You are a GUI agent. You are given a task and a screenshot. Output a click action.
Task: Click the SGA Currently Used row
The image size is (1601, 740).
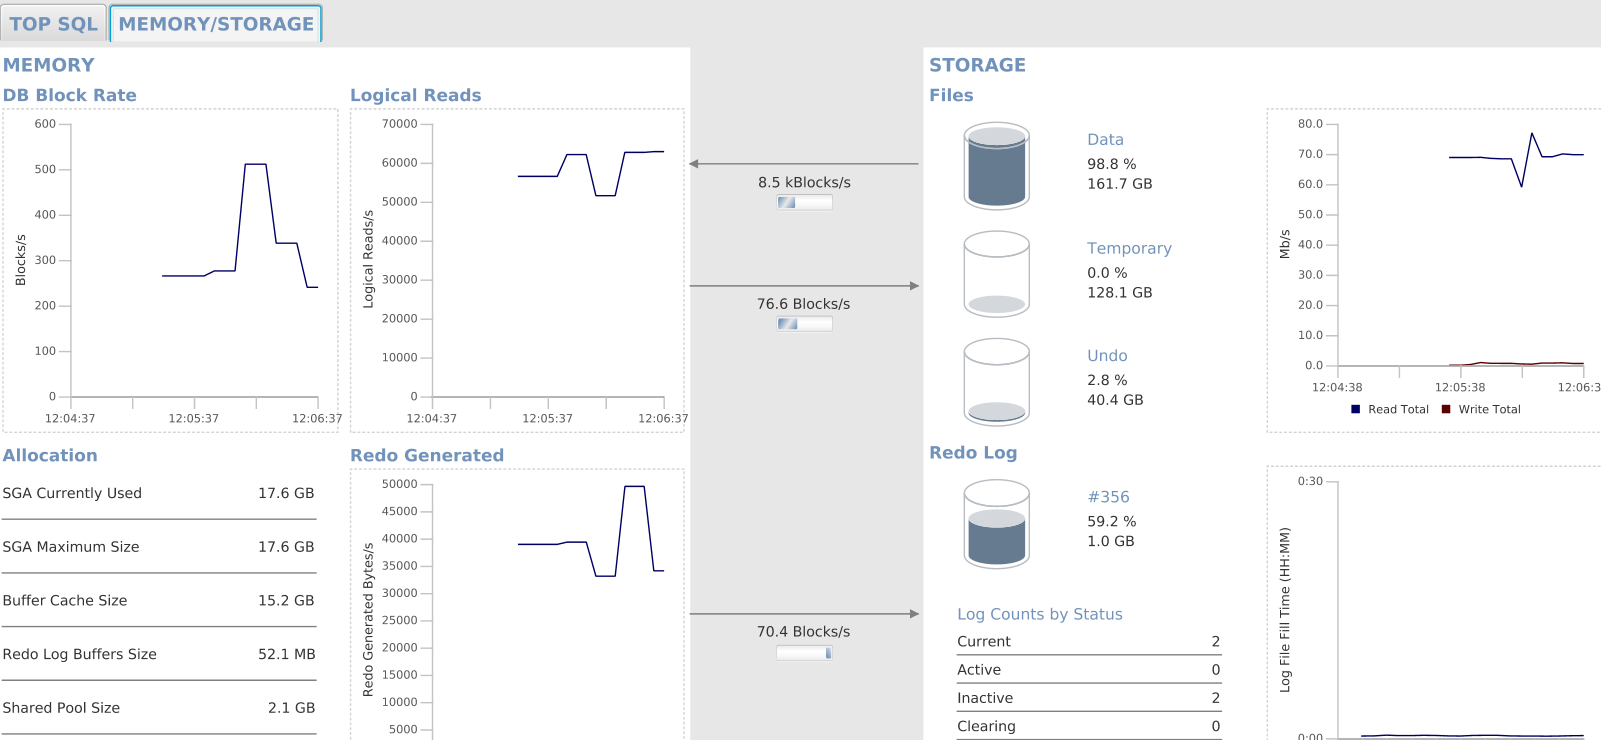click(x=159, y=493)
